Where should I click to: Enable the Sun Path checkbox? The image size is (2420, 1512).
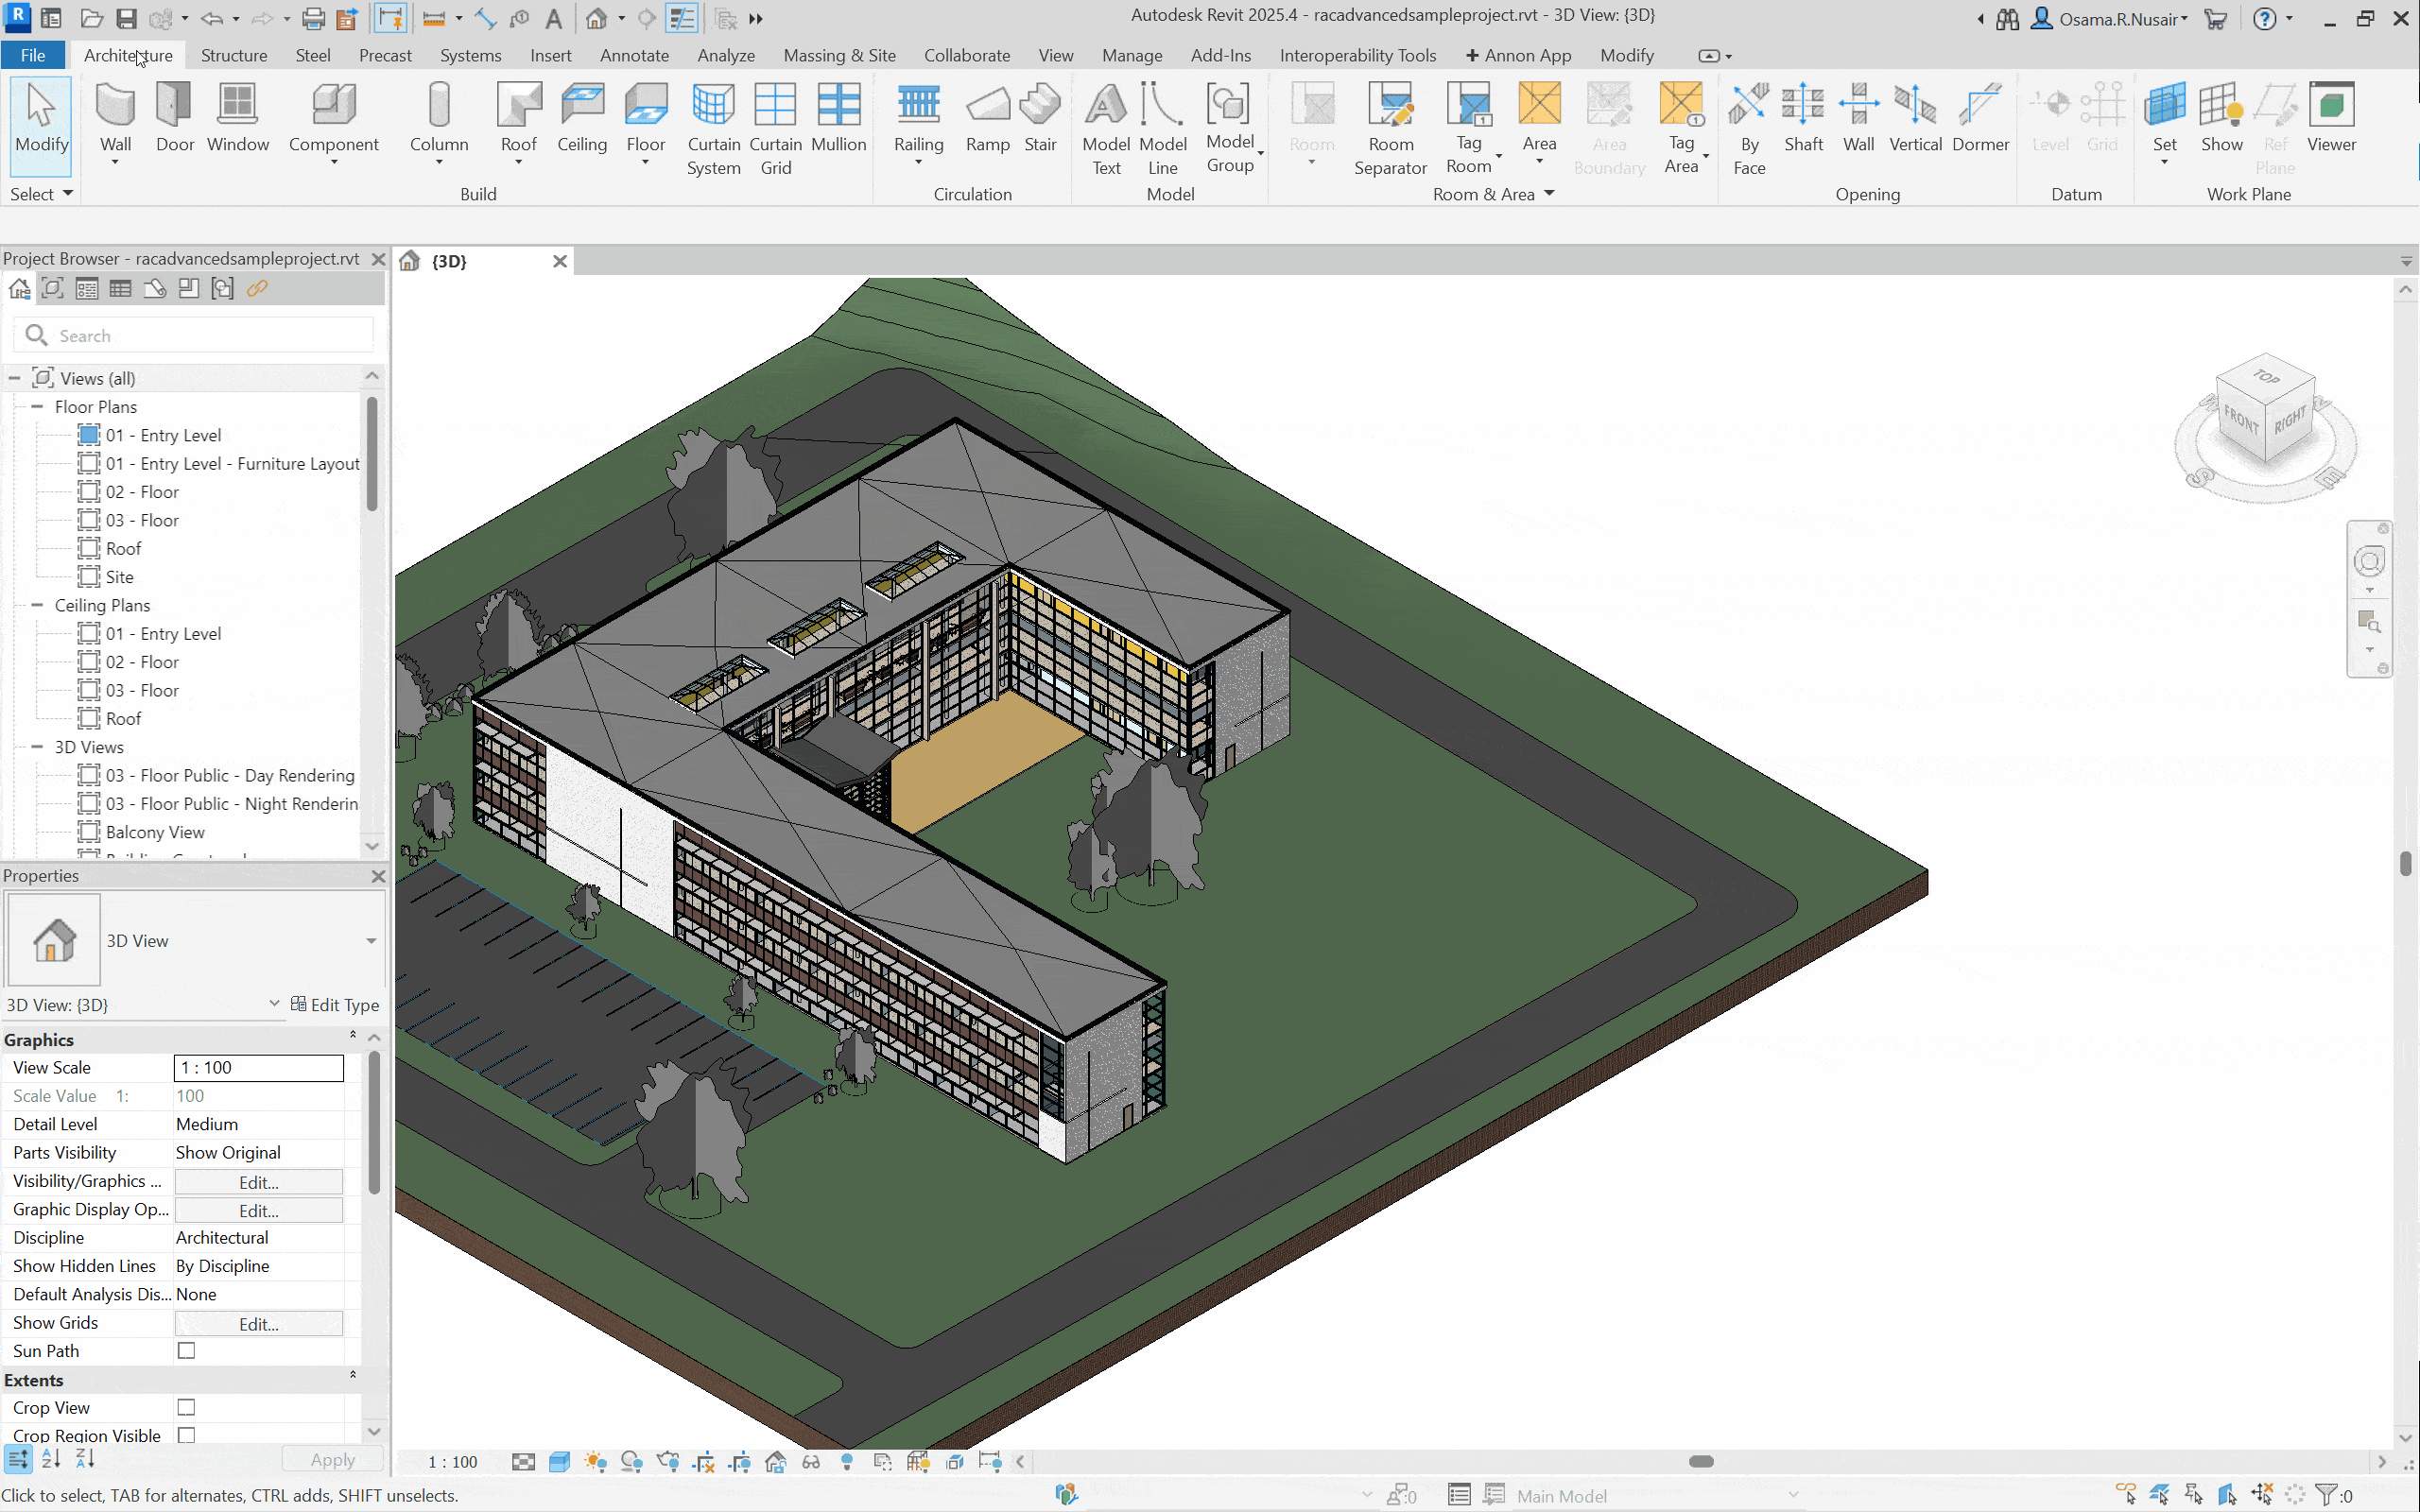click(186, 1351)
